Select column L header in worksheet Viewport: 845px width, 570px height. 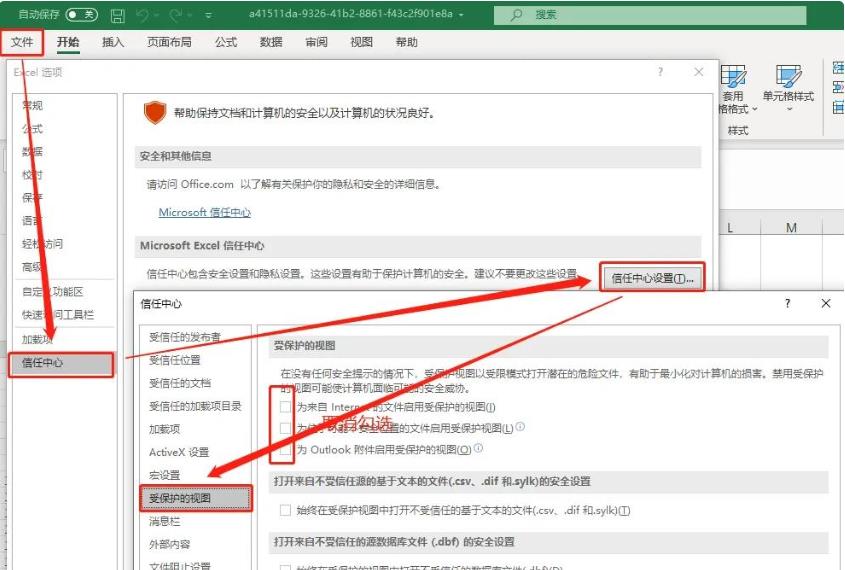click(x=740, y=228)
